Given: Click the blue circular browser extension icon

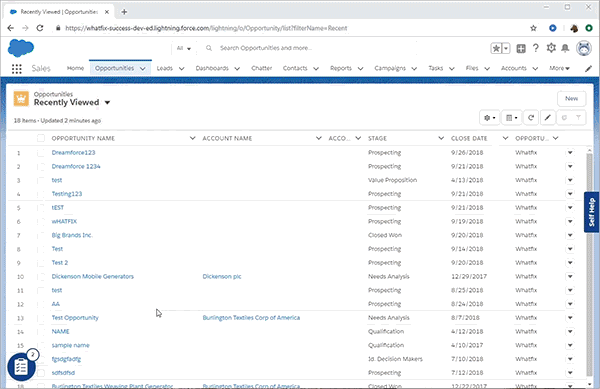Looking at the screenshot, I should click(553, 28).
